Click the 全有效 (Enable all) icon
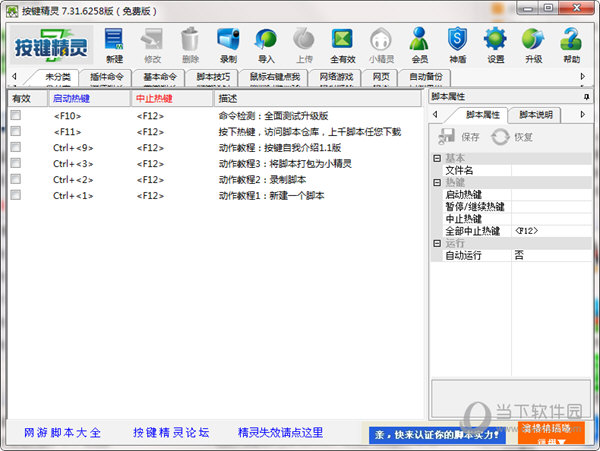The height and width of the screenshot is (451, 600). (x=342, y=45)
